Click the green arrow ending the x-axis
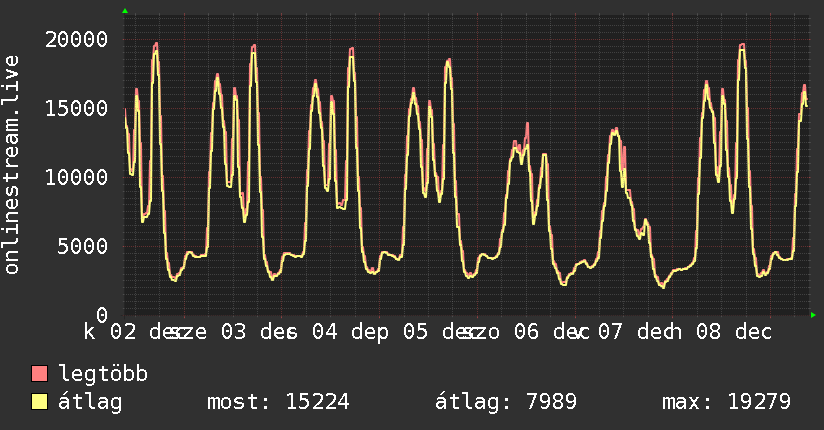 click(x=813, y=315)
